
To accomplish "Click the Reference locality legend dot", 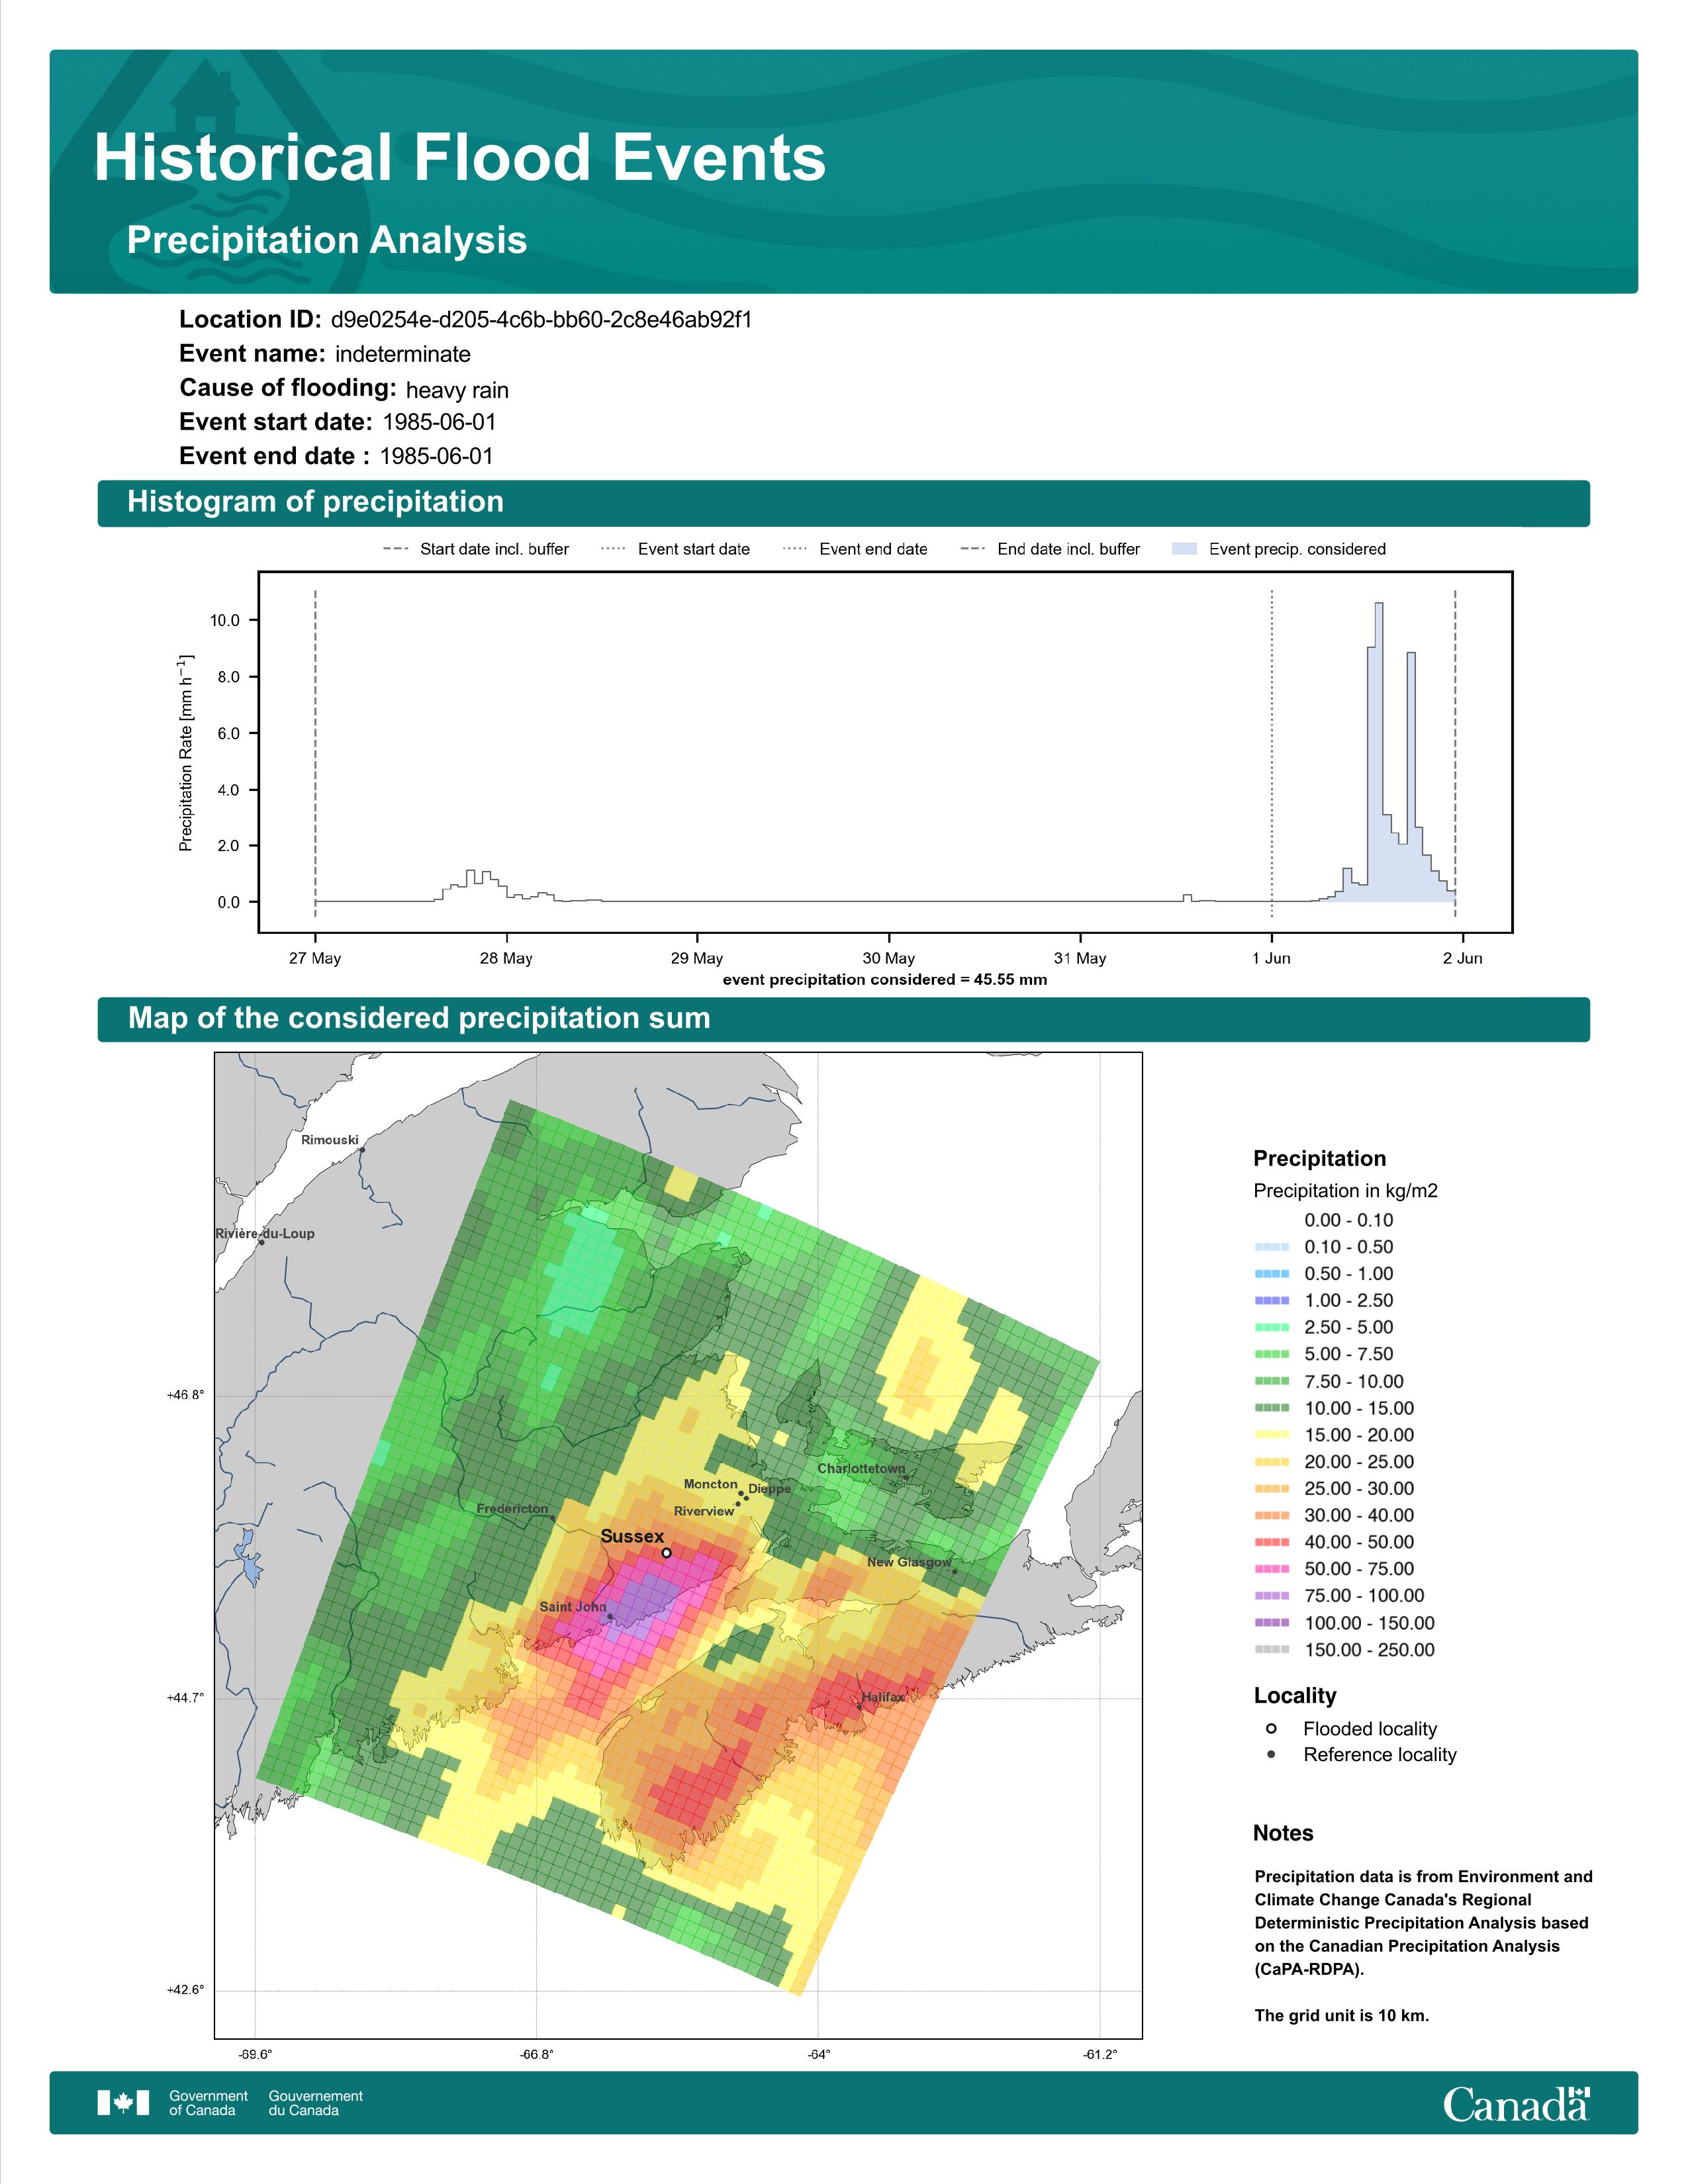I will [x=1271, y=1754].
